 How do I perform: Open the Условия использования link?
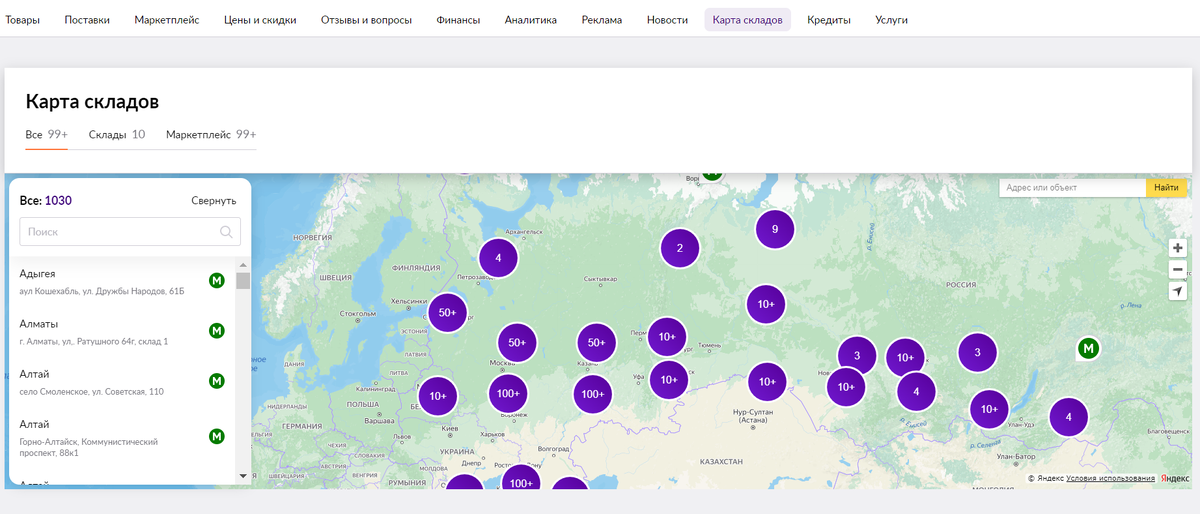(x=1111, y=479)
